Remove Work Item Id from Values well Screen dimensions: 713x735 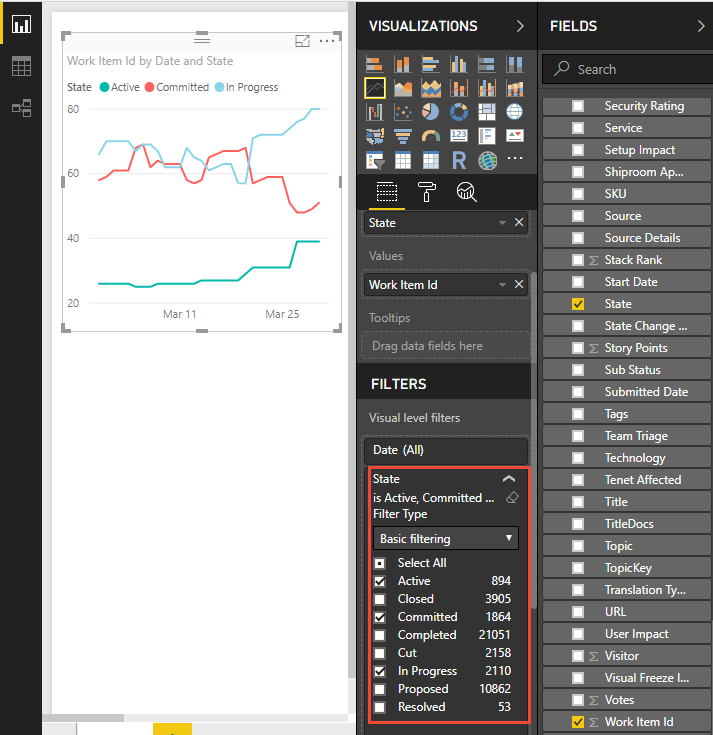[519, 284]
